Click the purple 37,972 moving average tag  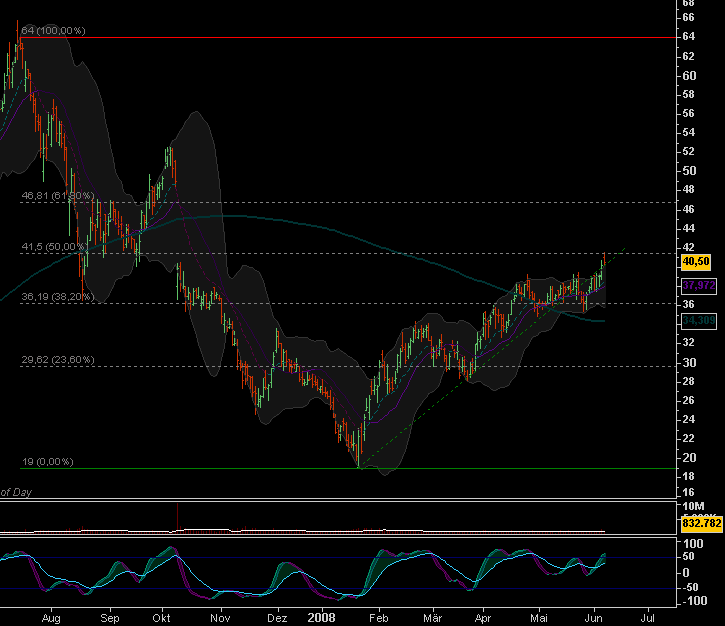coord(696,286)
